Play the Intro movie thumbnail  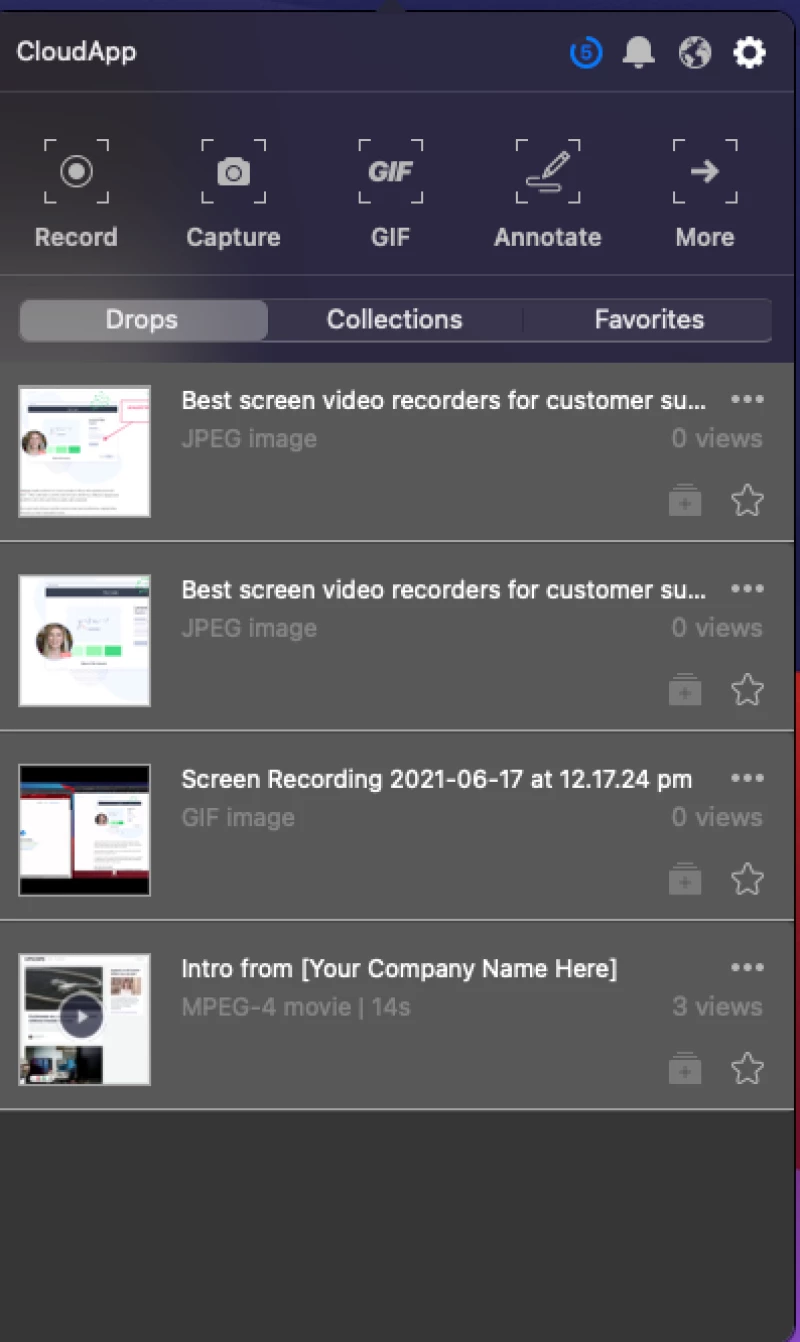[82, 1018]
